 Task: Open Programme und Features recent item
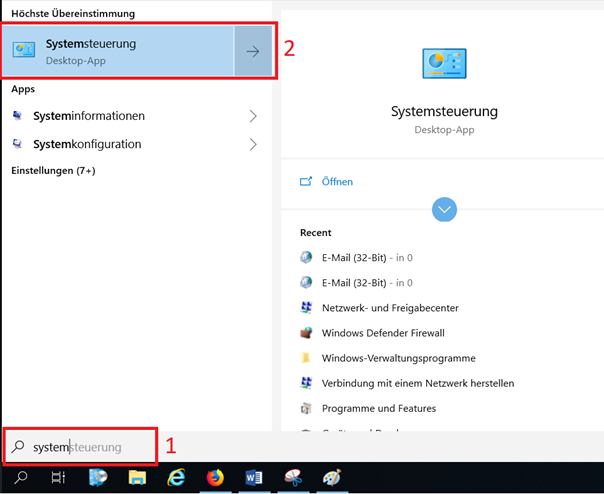point(378,408)
